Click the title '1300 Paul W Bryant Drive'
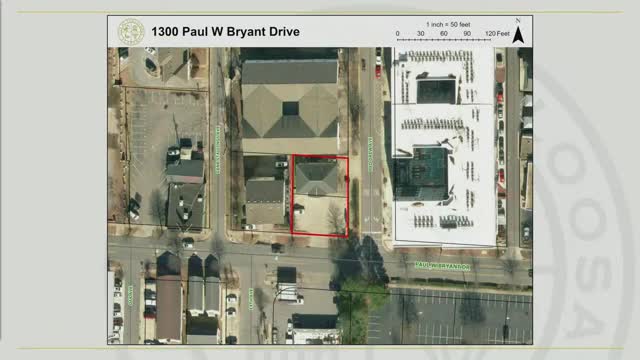 tap(225, 32)
